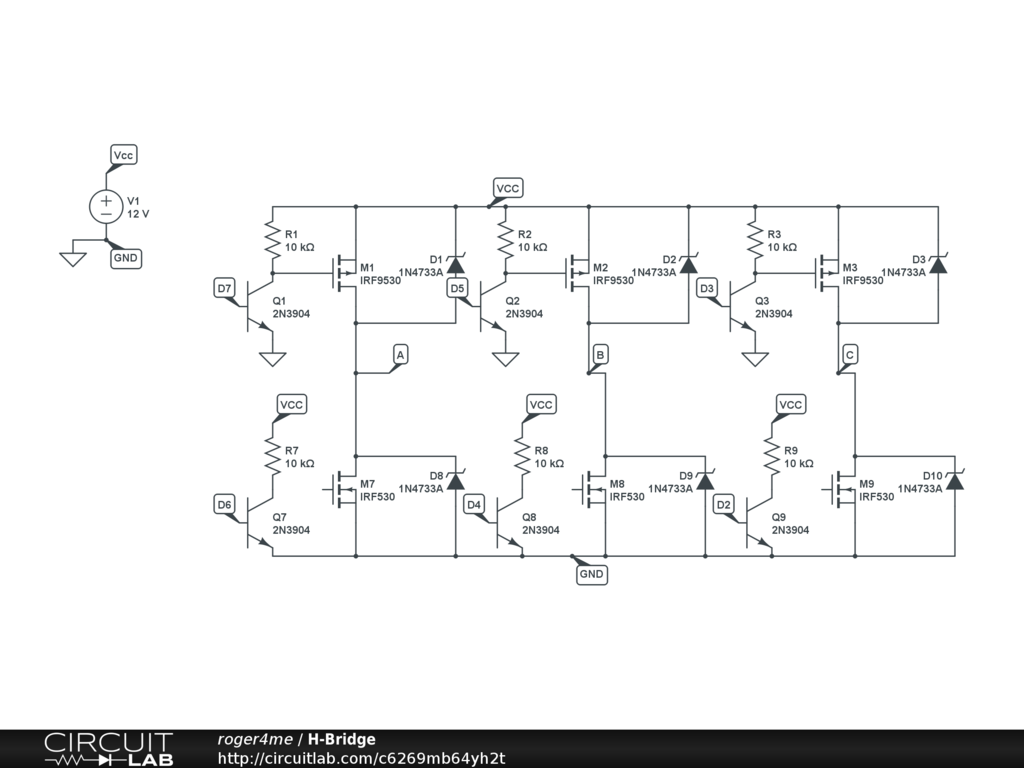This screenshot has width=1024, height=768.
Task: Select the M1 IRF9530 MOSFET symbol
Action: click(345, 273)
